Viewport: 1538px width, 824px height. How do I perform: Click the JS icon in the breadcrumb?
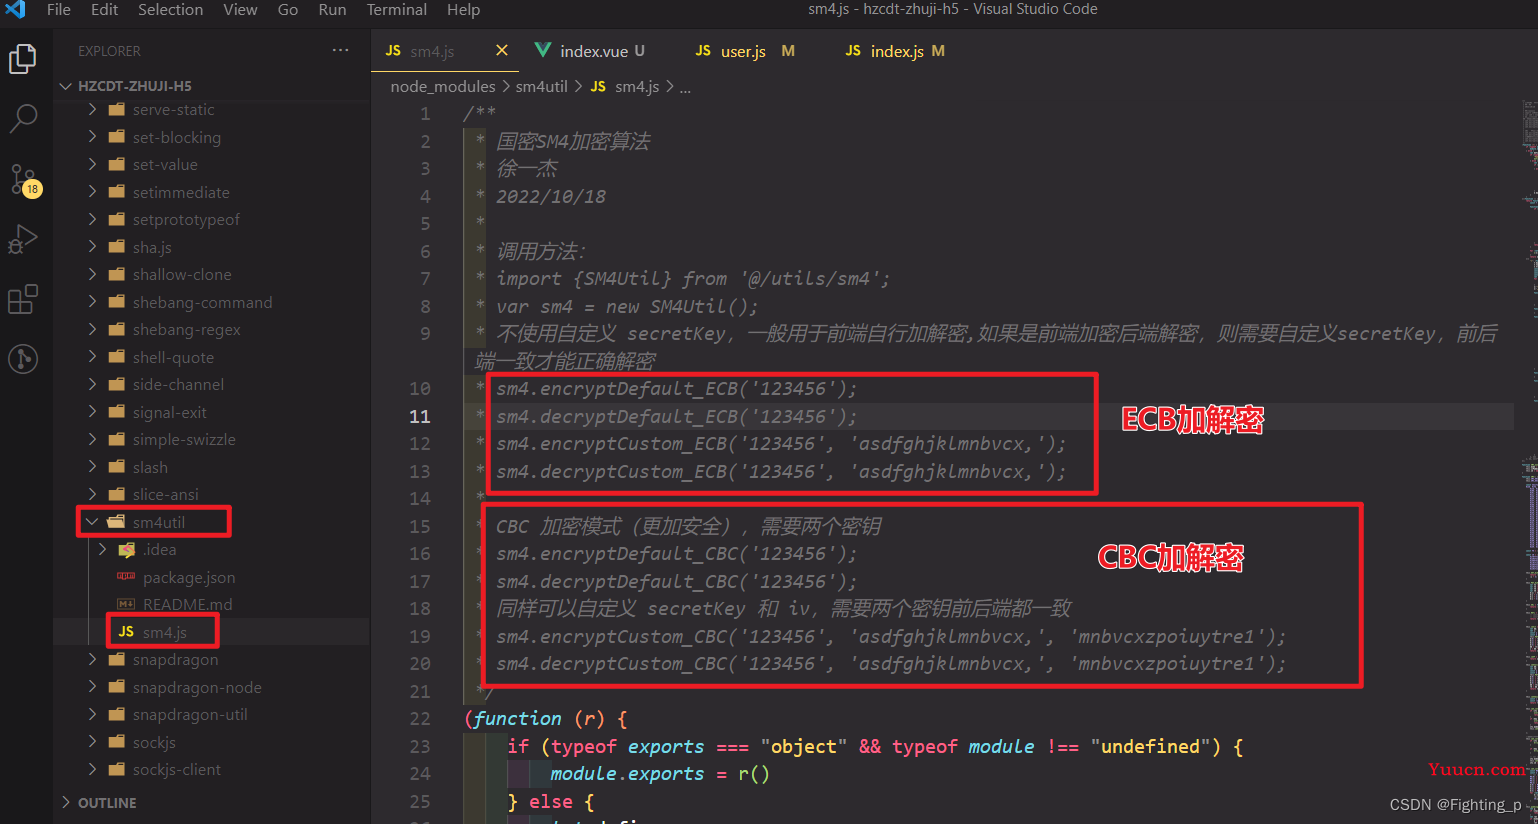pos(598,86)
